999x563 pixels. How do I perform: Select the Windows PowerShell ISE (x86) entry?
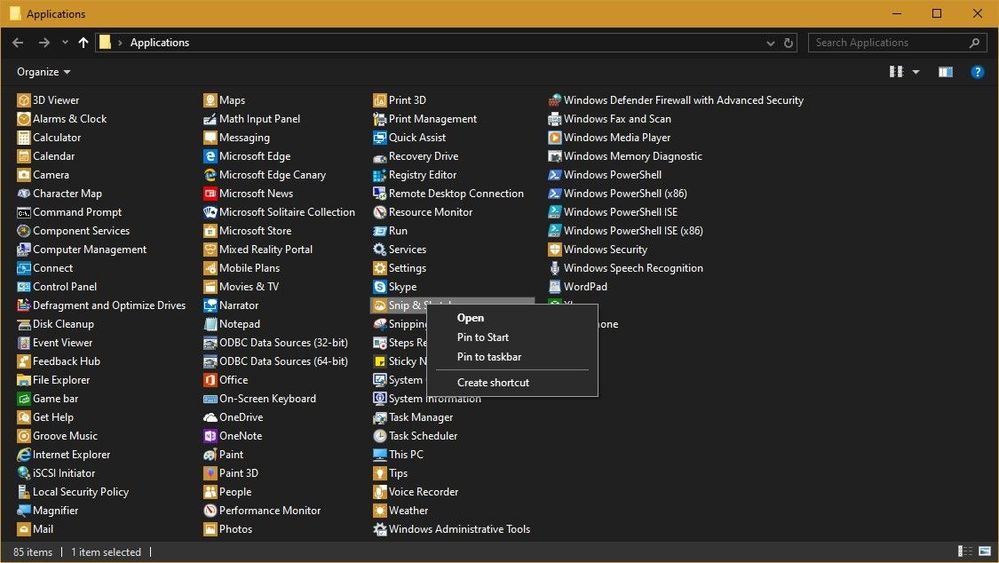626,231
